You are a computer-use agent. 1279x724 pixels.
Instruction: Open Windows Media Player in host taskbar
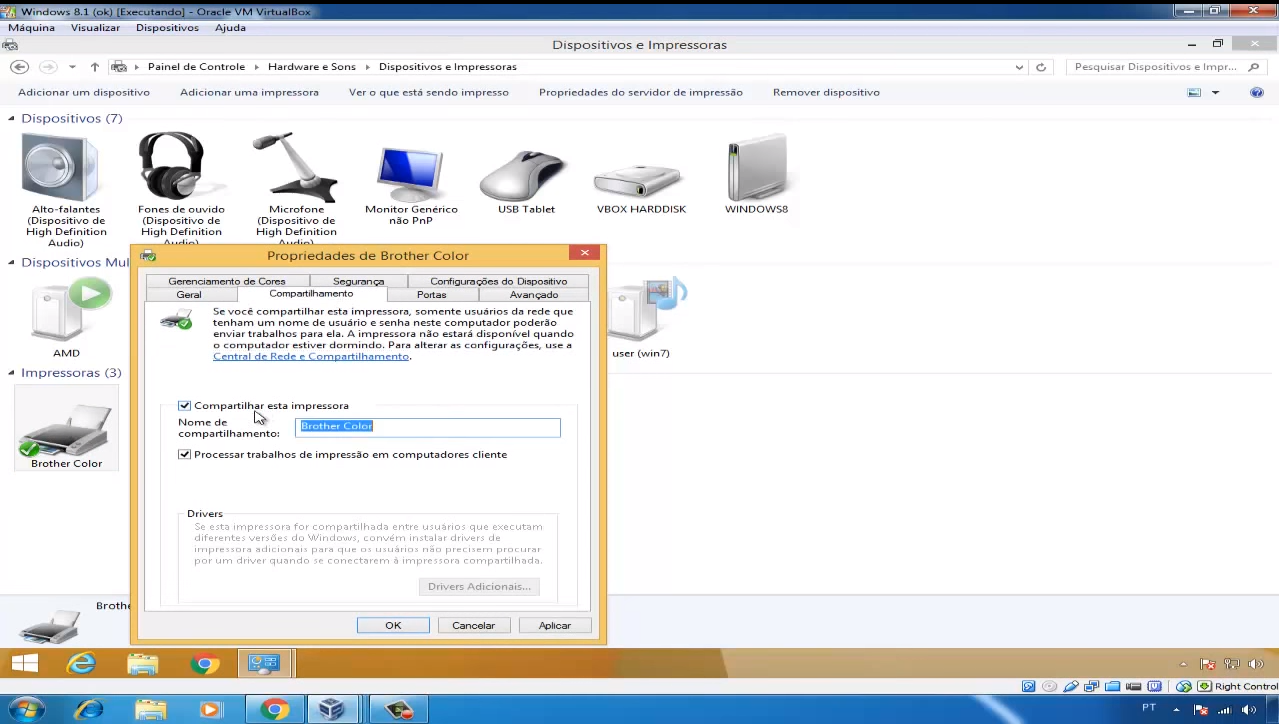coord(210,709)
